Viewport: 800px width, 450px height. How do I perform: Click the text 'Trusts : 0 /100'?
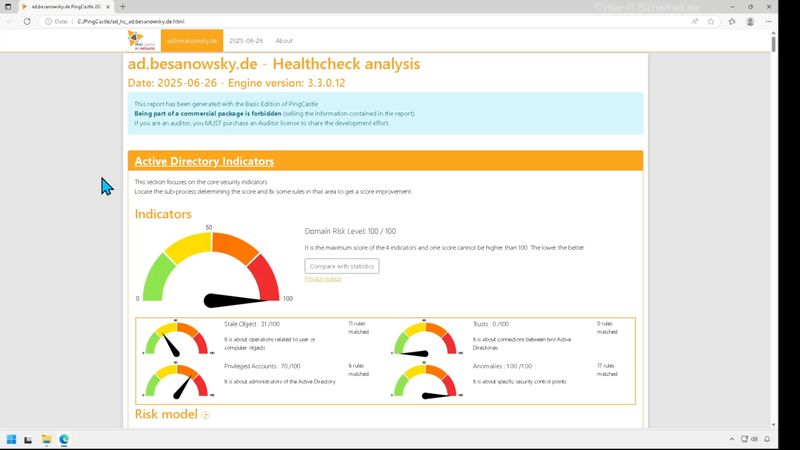point(490,324)
